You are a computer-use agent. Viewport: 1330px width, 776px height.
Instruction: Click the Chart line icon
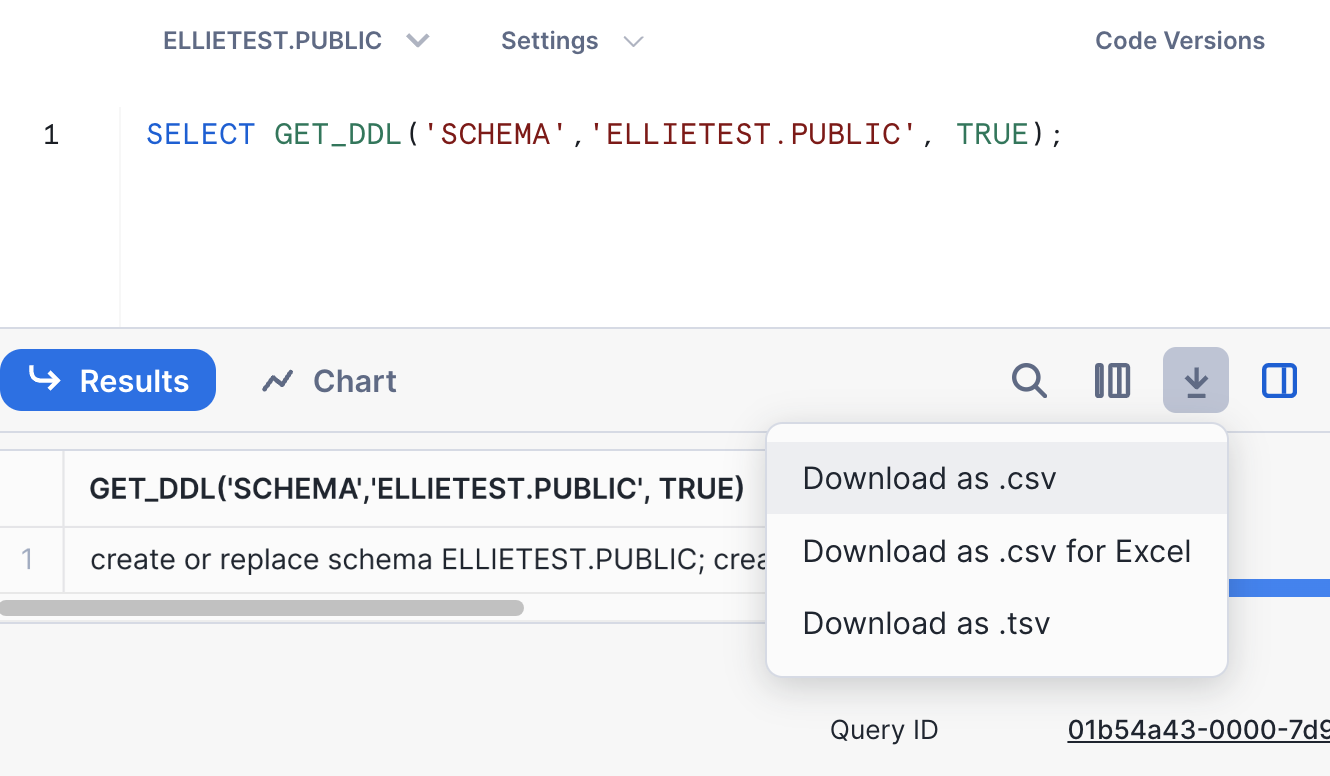click(x=277, y=381)
